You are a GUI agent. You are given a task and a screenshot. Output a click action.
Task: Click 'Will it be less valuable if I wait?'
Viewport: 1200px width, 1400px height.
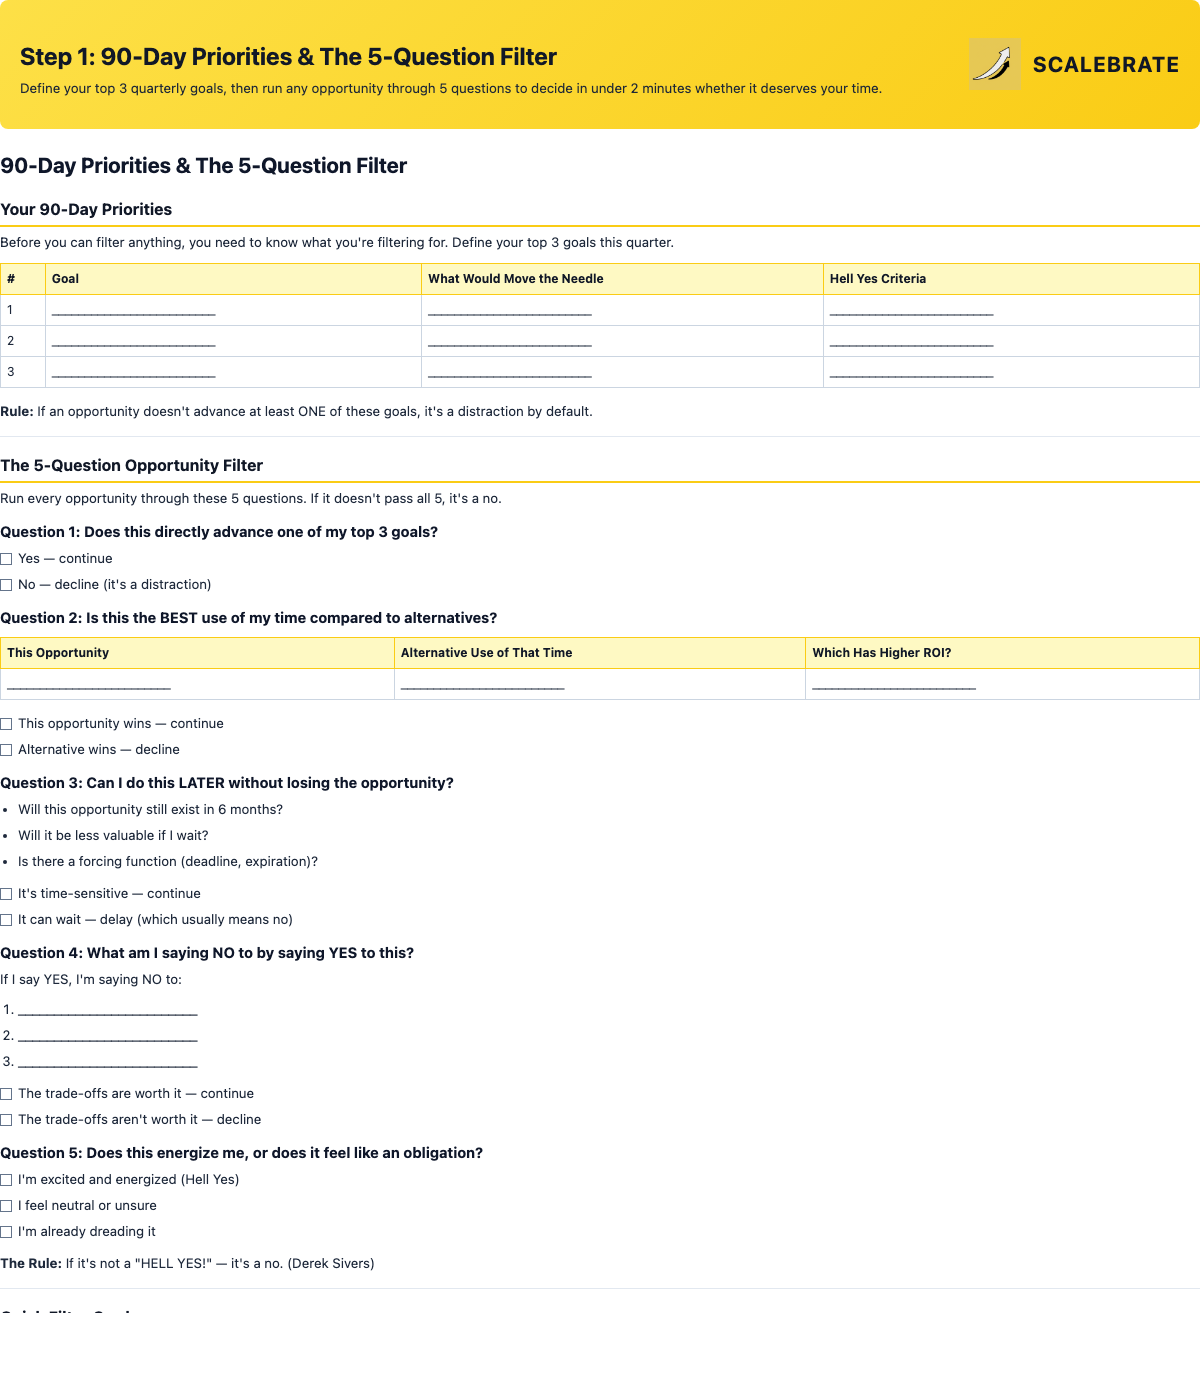[113, 836]
